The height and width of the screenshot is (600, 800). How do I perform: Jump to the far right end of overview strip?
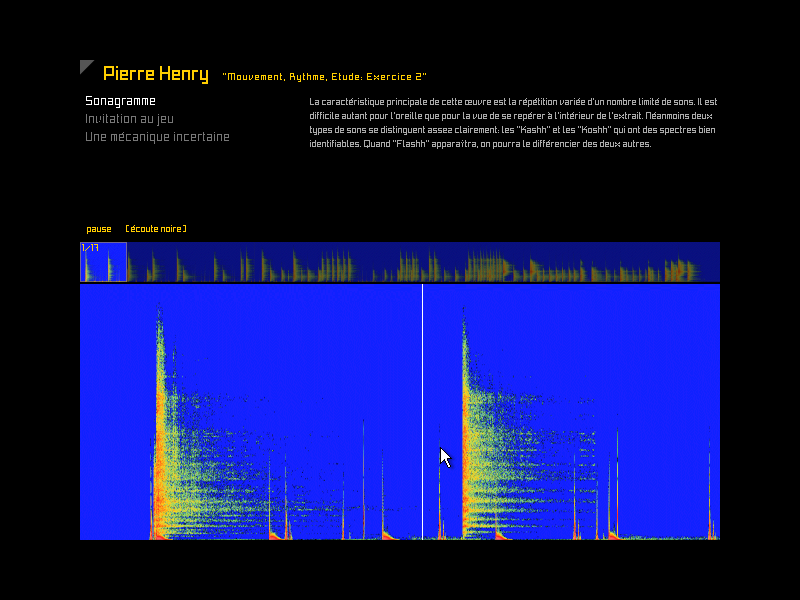[714, 262]
